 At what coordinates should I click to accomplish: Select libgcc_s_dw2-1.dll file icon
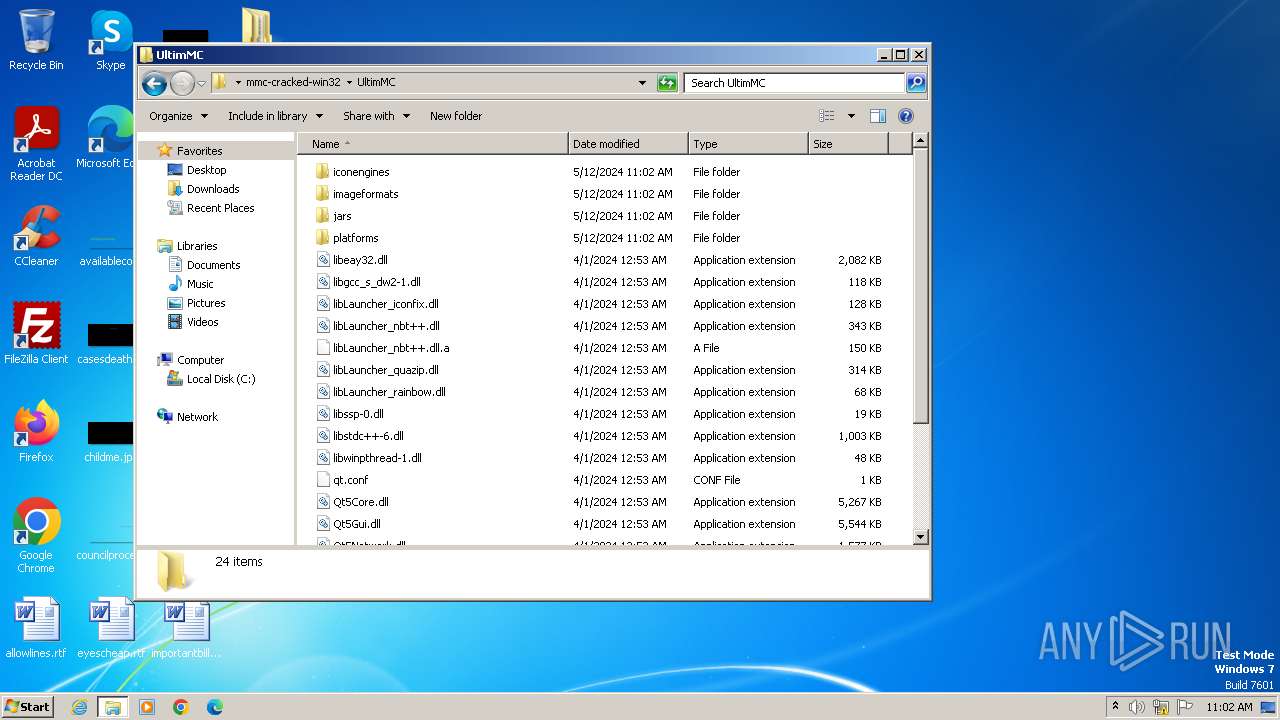322,282
